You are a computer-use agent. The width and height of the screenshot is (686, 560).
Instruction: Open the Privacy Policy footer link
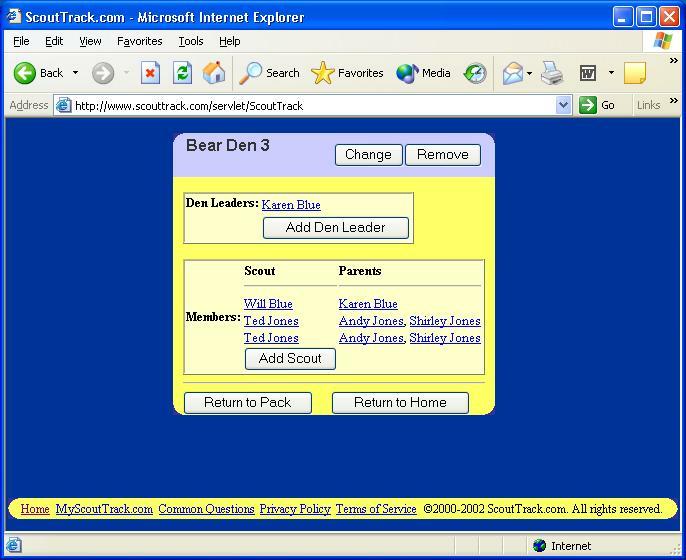pos(295,509)
